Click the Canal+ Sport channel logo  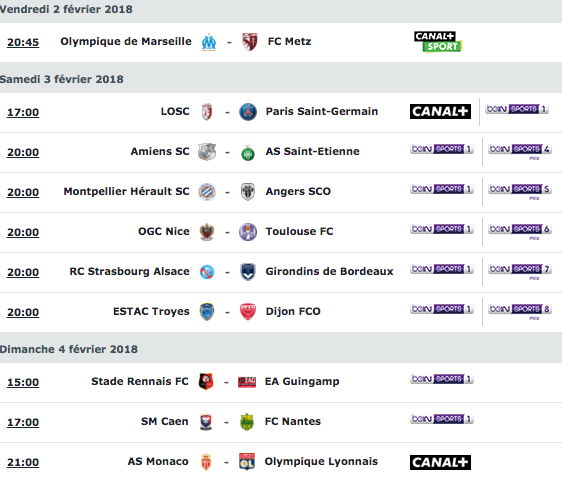[438, 42]
